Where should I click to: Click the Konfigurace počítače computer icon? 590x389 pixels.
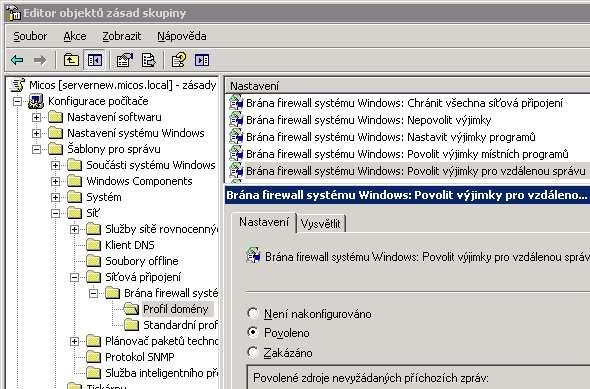[x=36, y=101]
